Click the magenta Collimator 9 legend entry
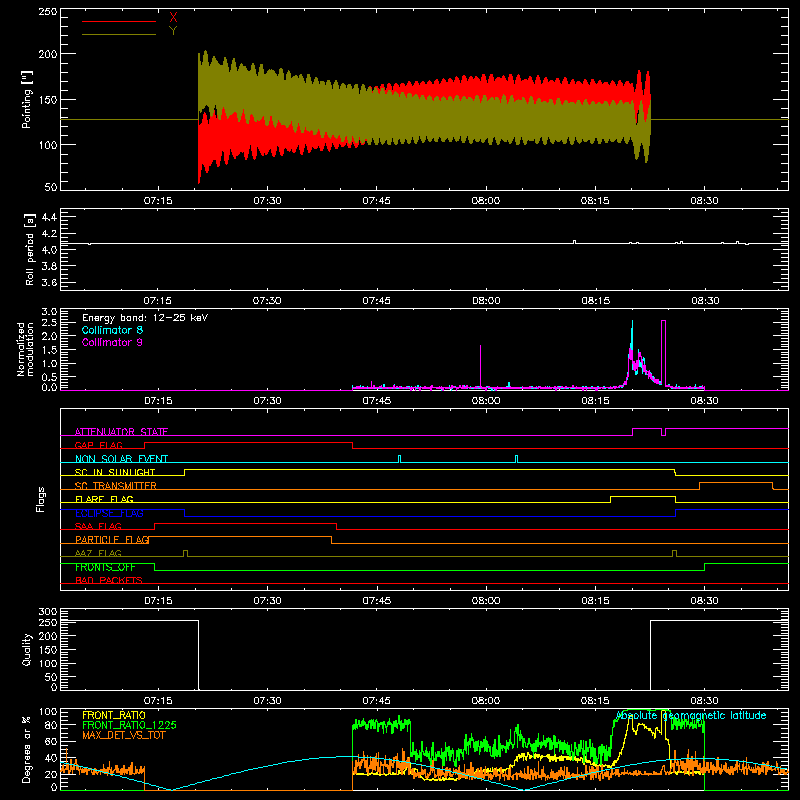This screenshot has width=800, height=800. (x=112, y=342)
